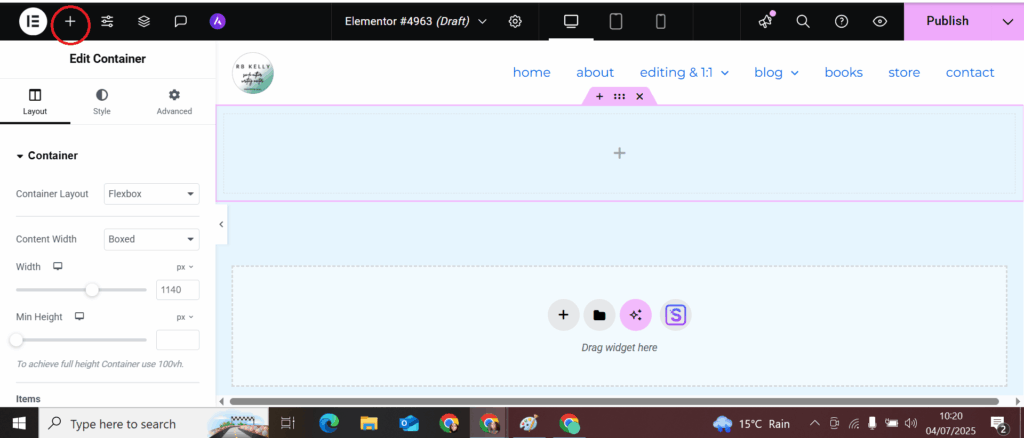Open the Structure layers icon
The image size is (1024, 438).
[144, 22]
